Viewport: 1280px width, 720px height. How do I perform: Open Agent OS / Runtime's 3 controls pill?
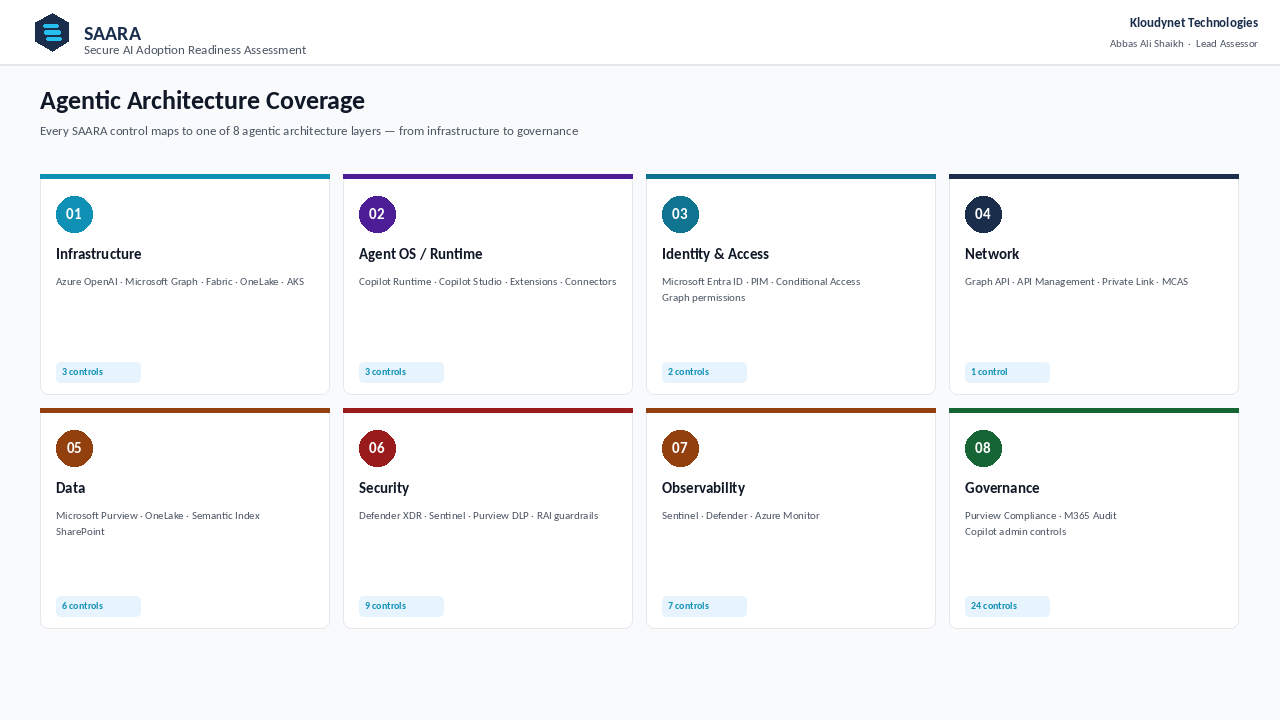[401, 372]
